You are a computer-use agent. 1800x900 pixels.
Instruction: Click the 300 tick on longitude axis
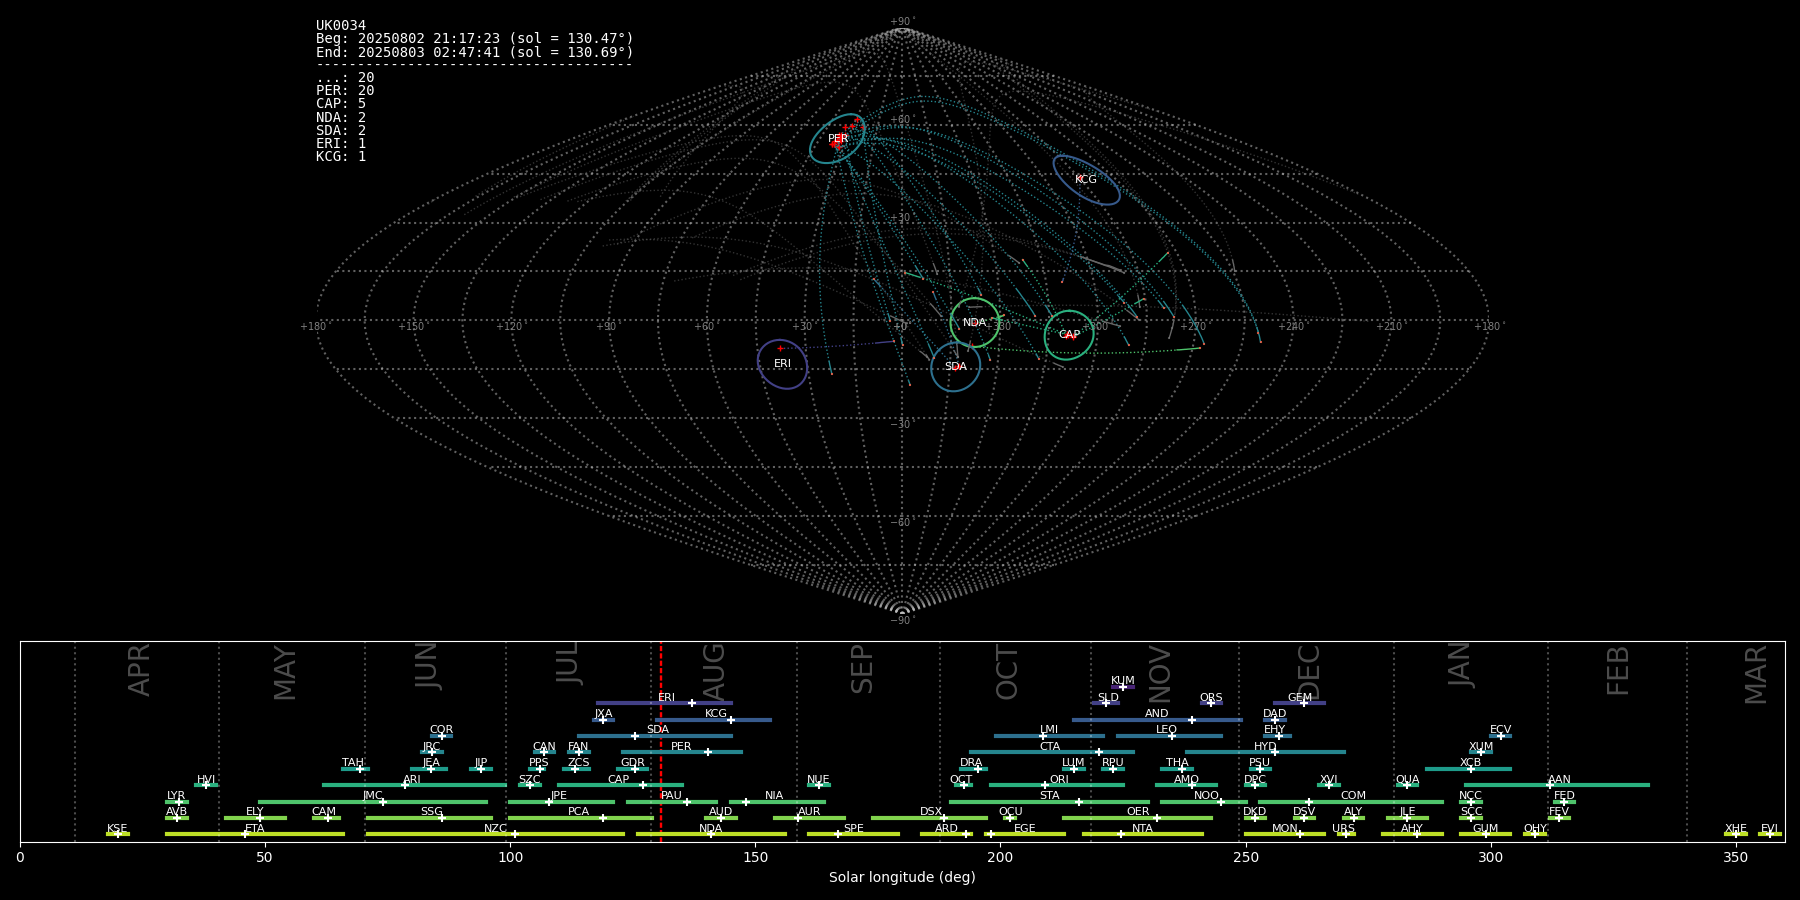[1490, 857]
